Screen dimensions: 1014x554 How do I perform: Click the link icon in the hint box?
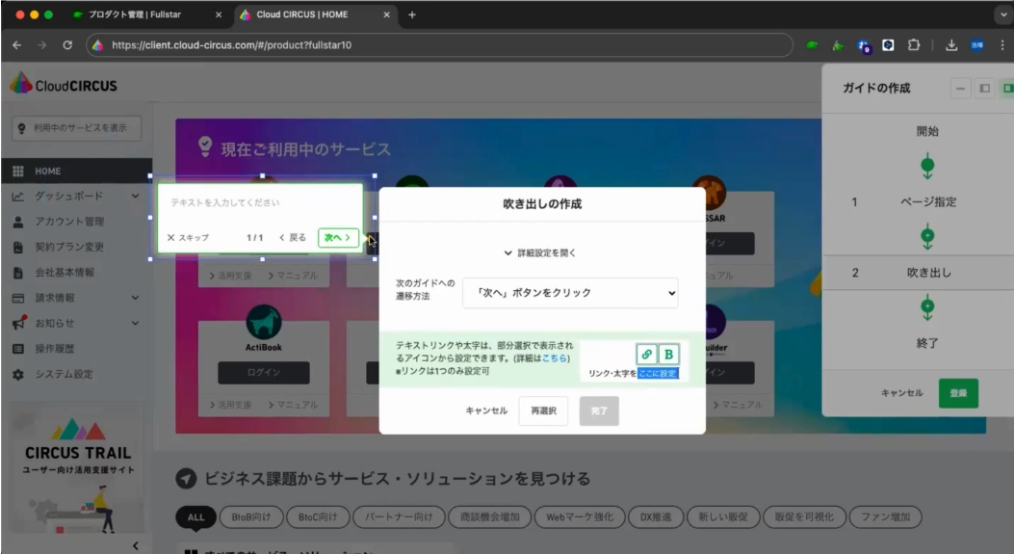click(647, 354)
